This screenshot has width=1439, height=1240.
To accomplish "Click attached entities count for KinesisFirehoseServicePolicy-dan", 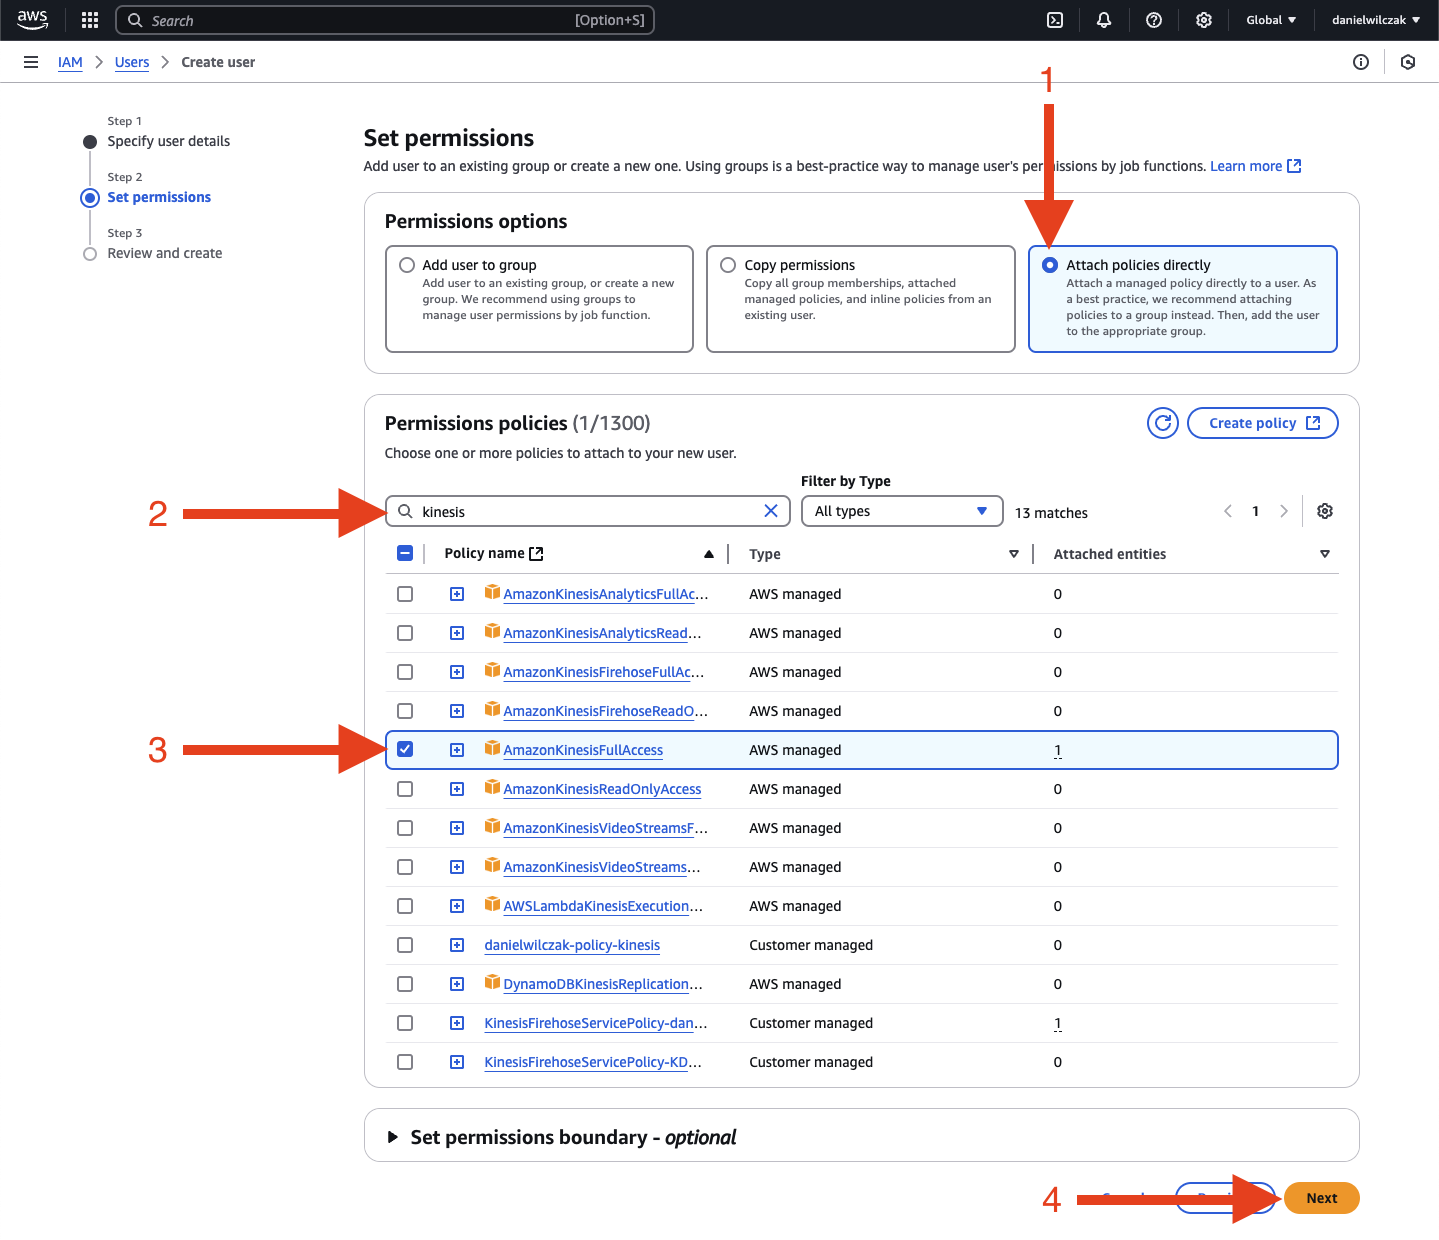I will tap(1057, 1023).
